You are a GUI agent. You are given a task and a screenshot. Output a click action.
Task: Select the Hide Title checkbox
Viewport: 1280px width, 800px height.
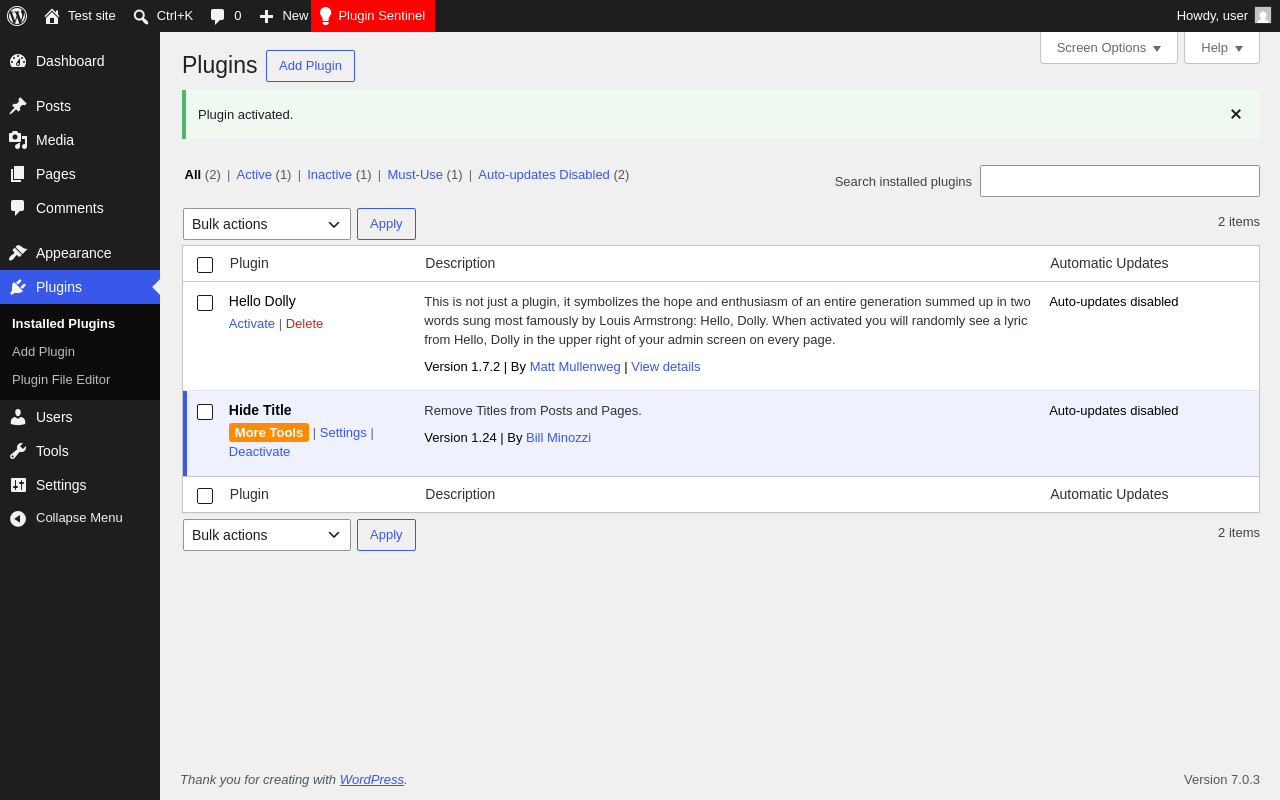point(205,412)
